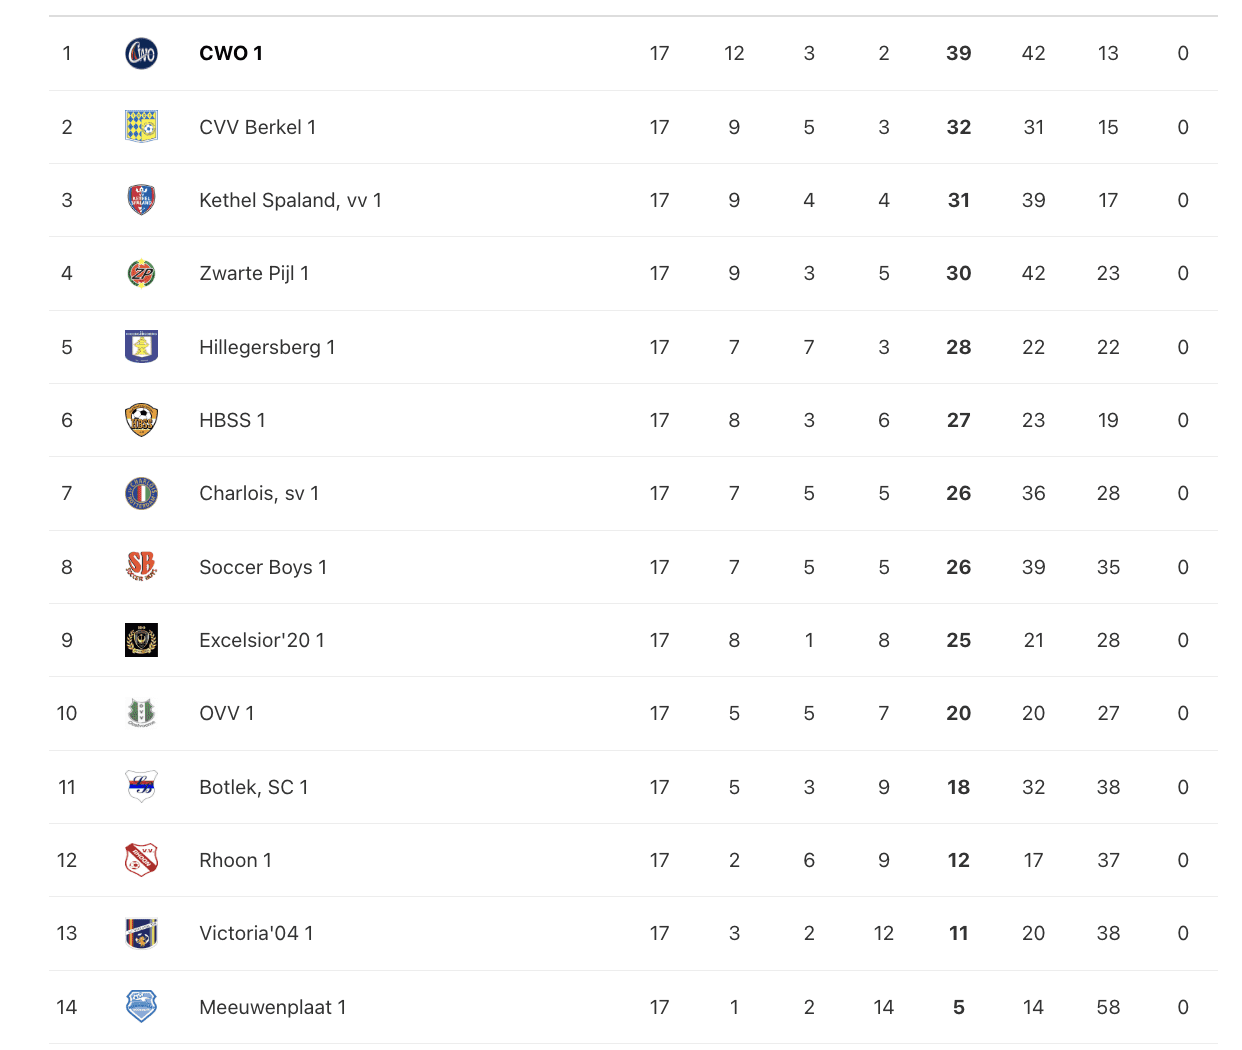This screenshot has height=1050, width=1242.
Task: Click the Victoria'04 club logo
Action: click(x=141, y=933)
